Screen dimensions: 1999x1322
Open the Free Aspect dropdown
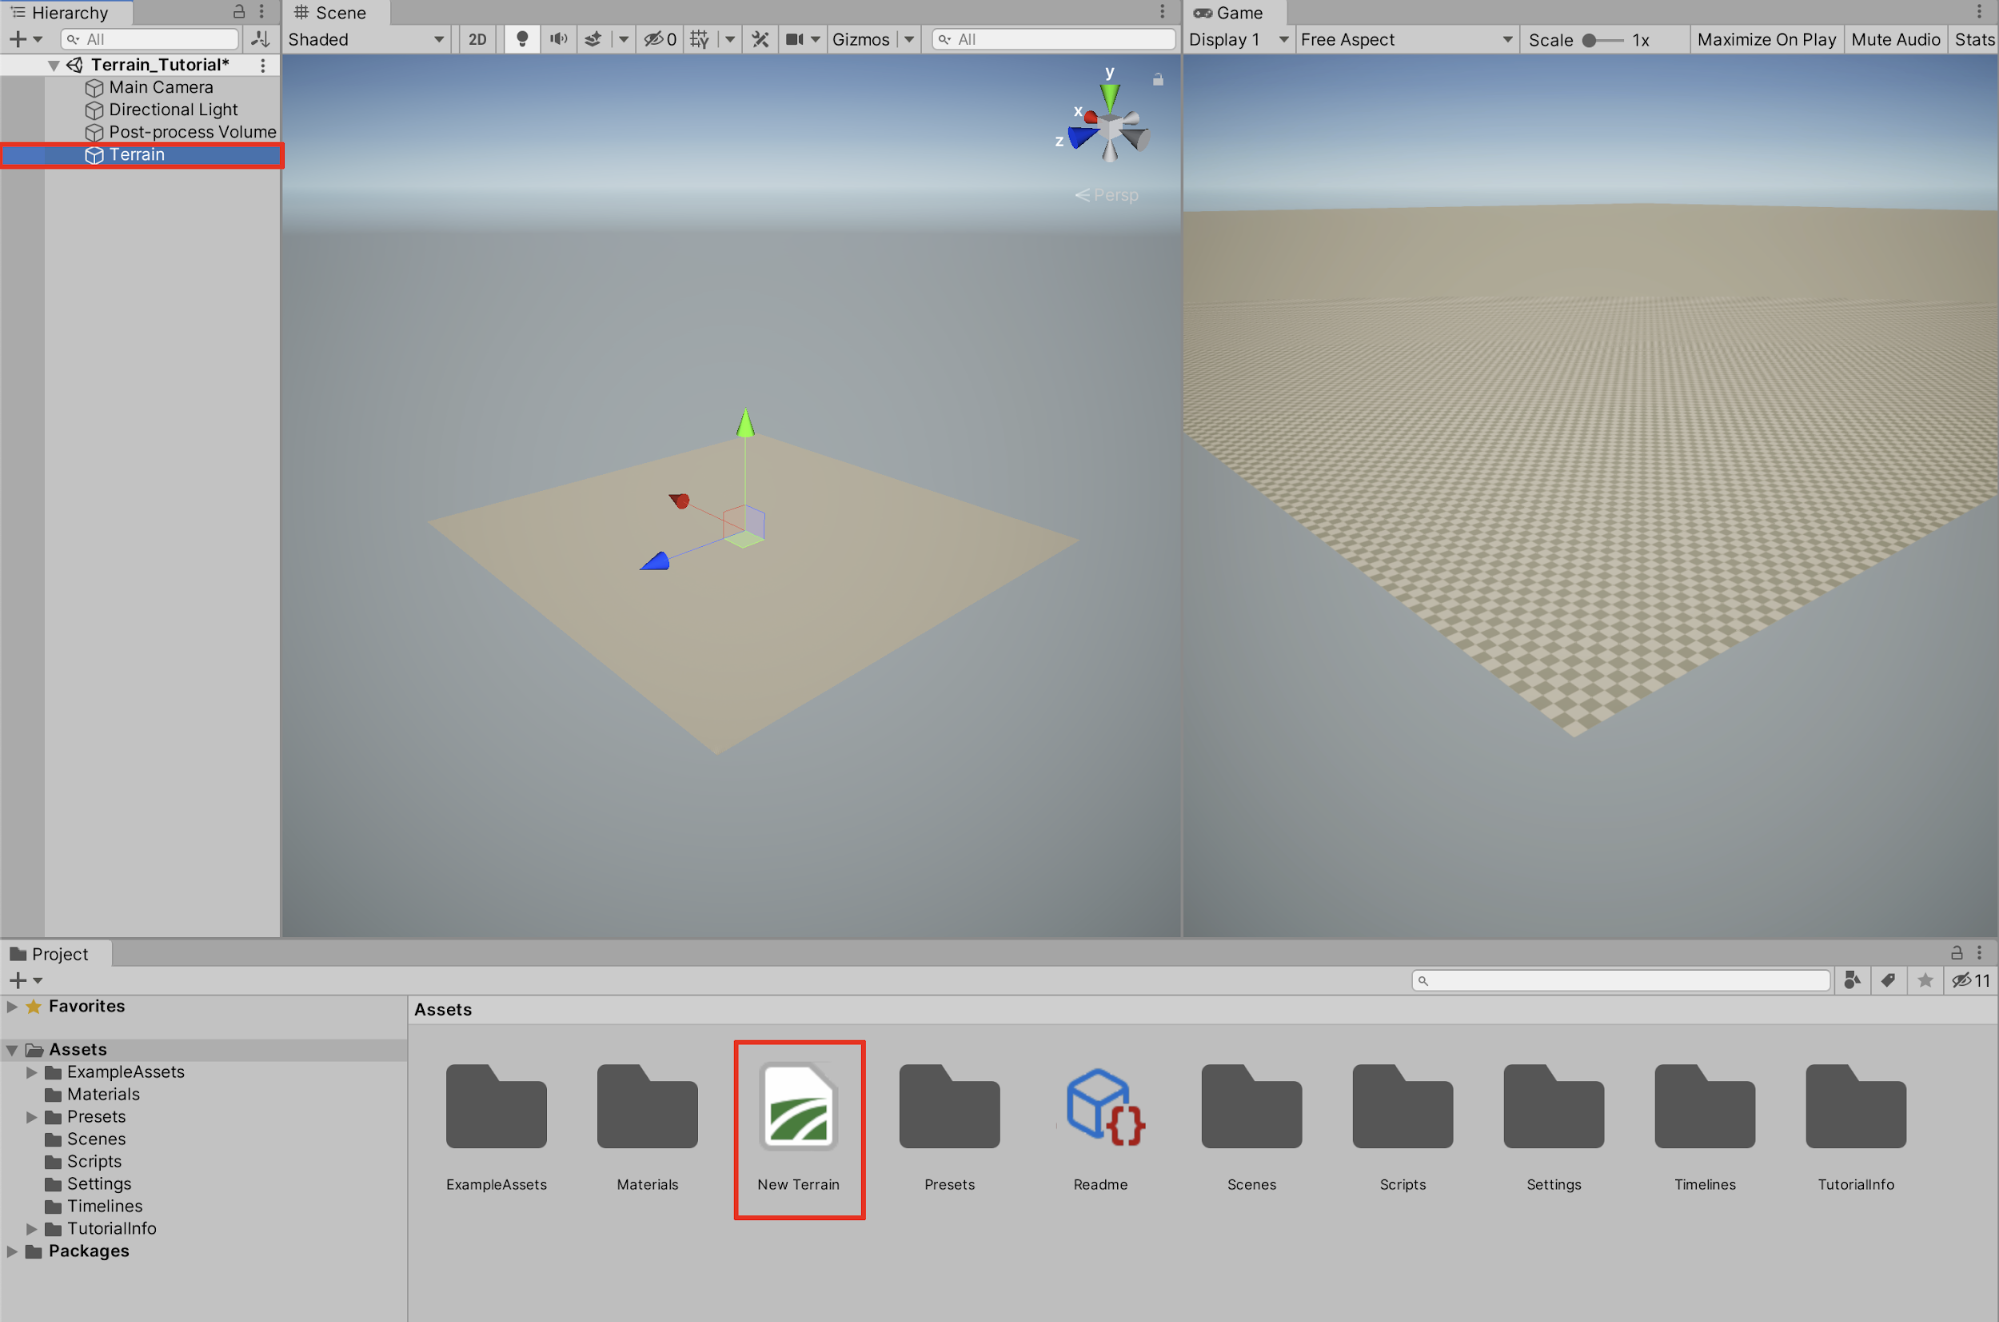coord(1405,39)
